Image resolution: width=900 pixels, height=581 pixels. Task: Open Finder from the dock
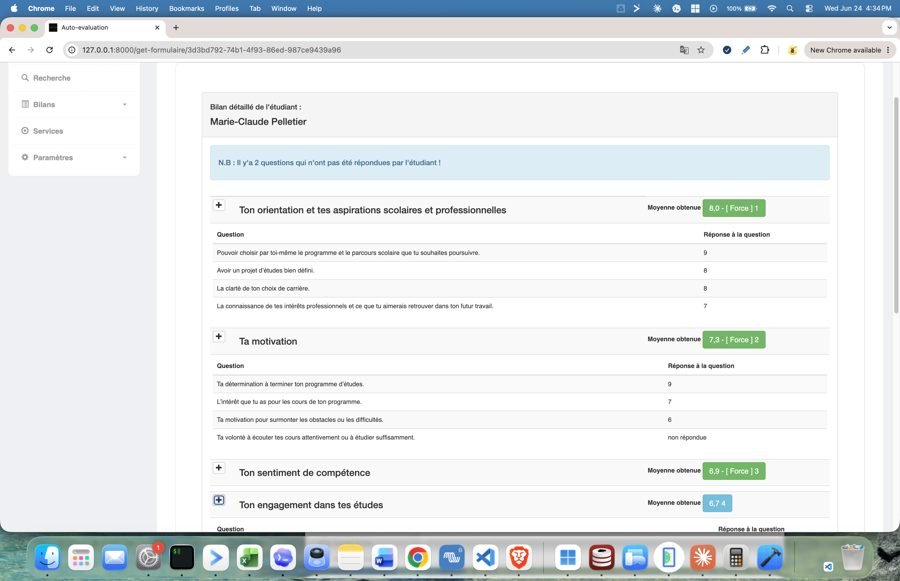(47, 557)
